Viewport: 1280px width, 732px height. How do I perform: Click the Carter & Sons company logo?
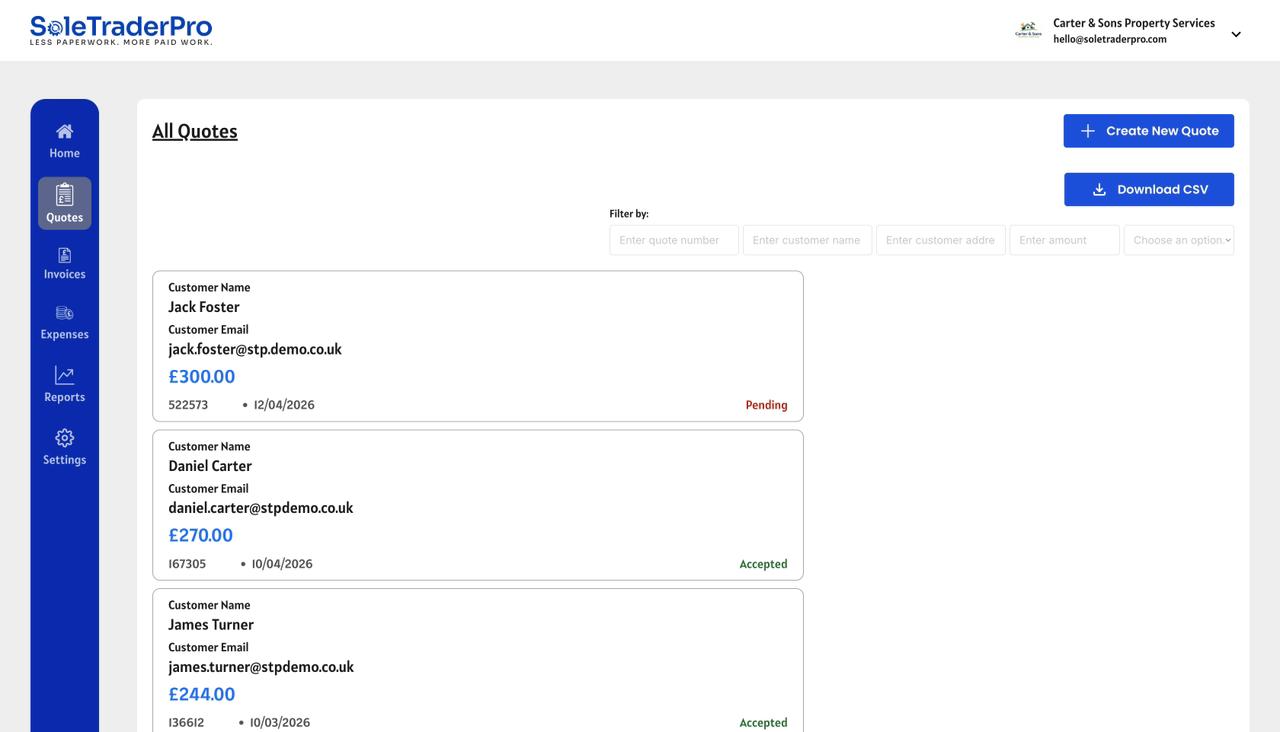tap(1028, 31)
